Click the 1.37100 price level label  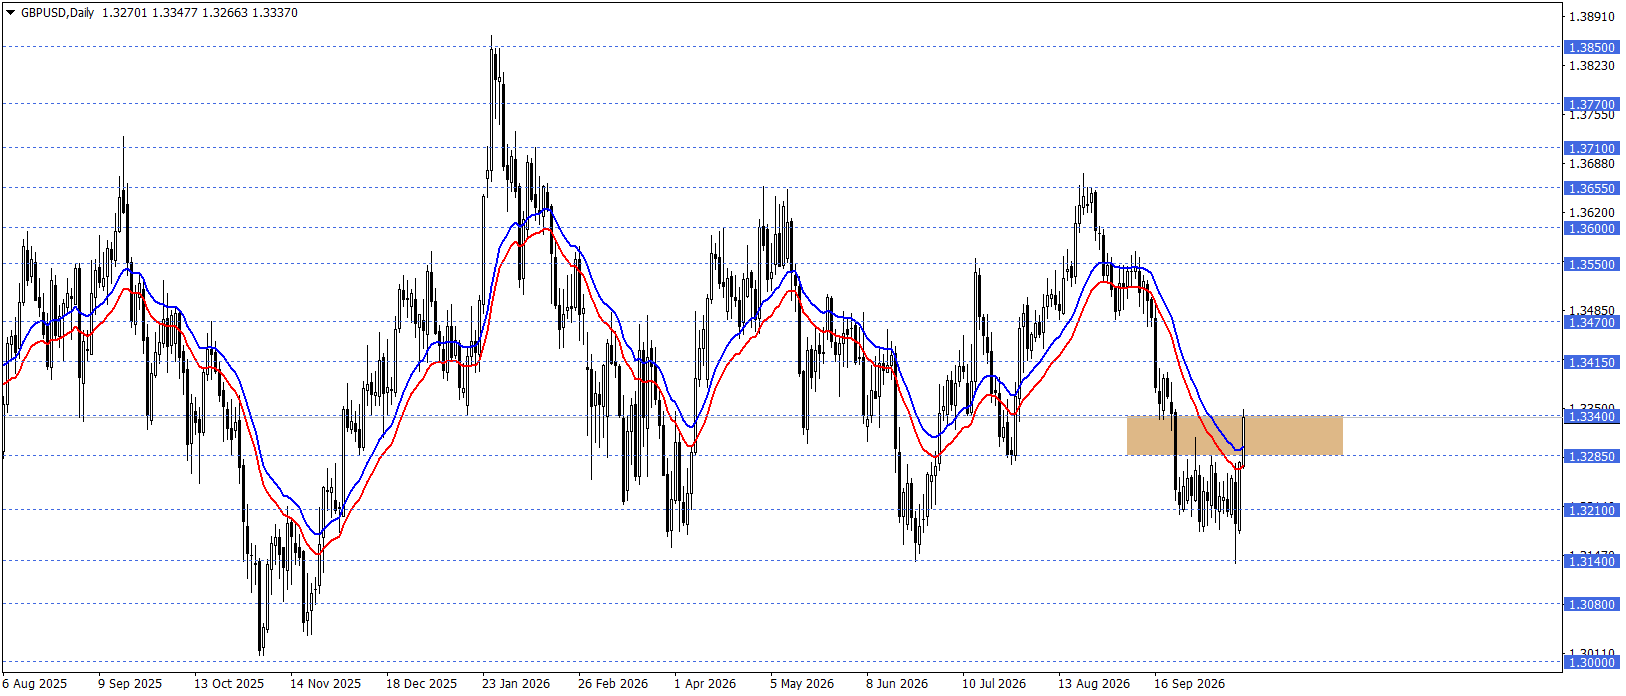click(x=1591, y=148)
